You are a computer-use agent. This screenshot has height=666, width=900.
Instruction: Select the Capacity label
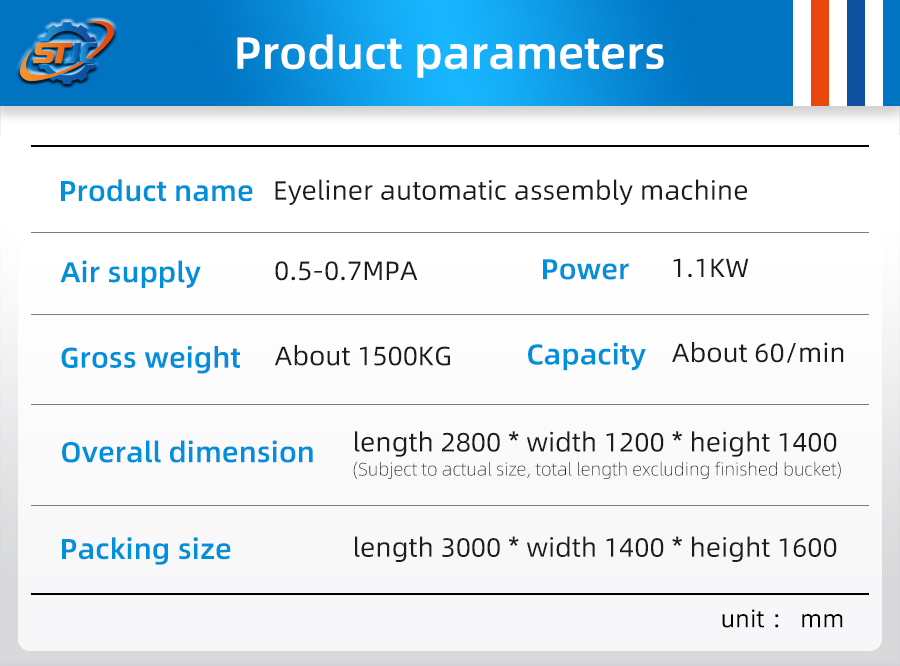(586, 356)
